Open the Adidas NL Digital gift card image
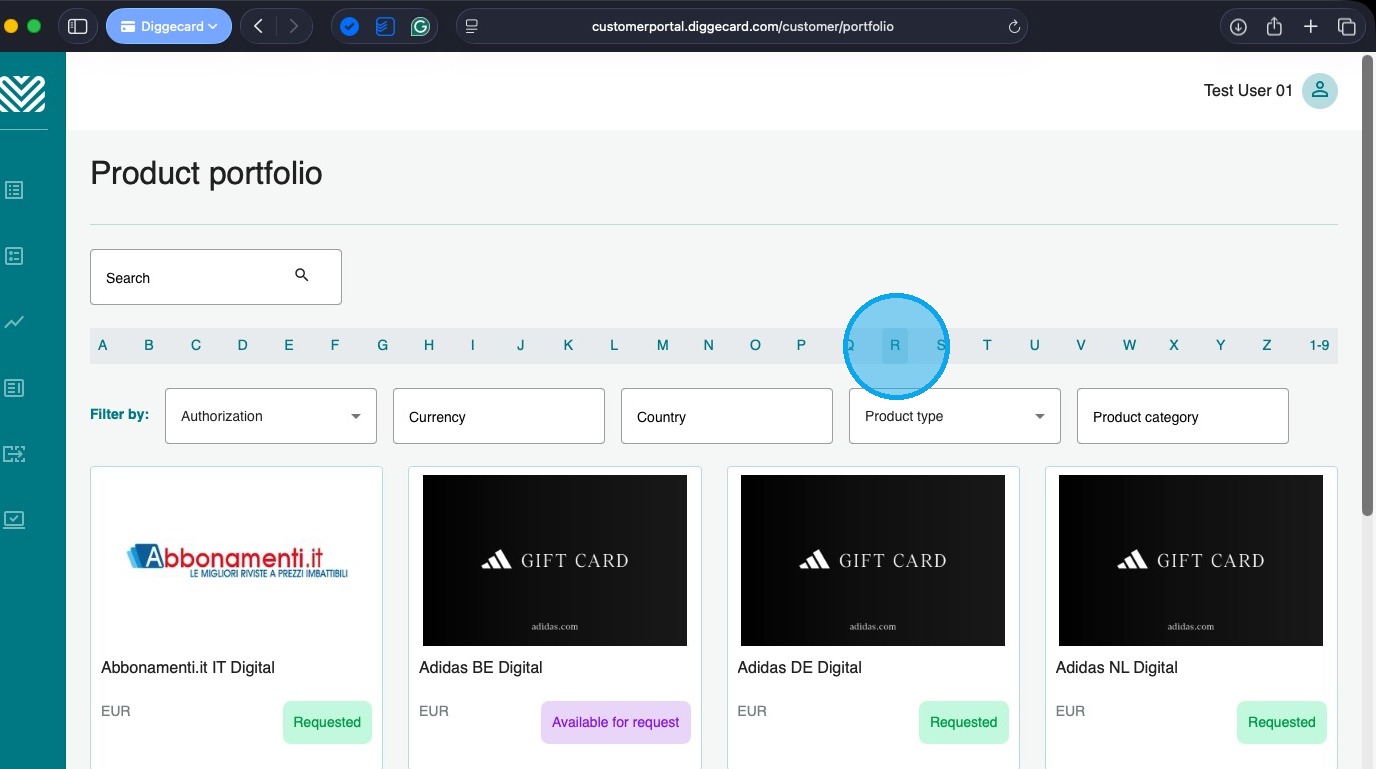Image resolution: width=1376 pixels, height=769 pixels. (1191, 560)
